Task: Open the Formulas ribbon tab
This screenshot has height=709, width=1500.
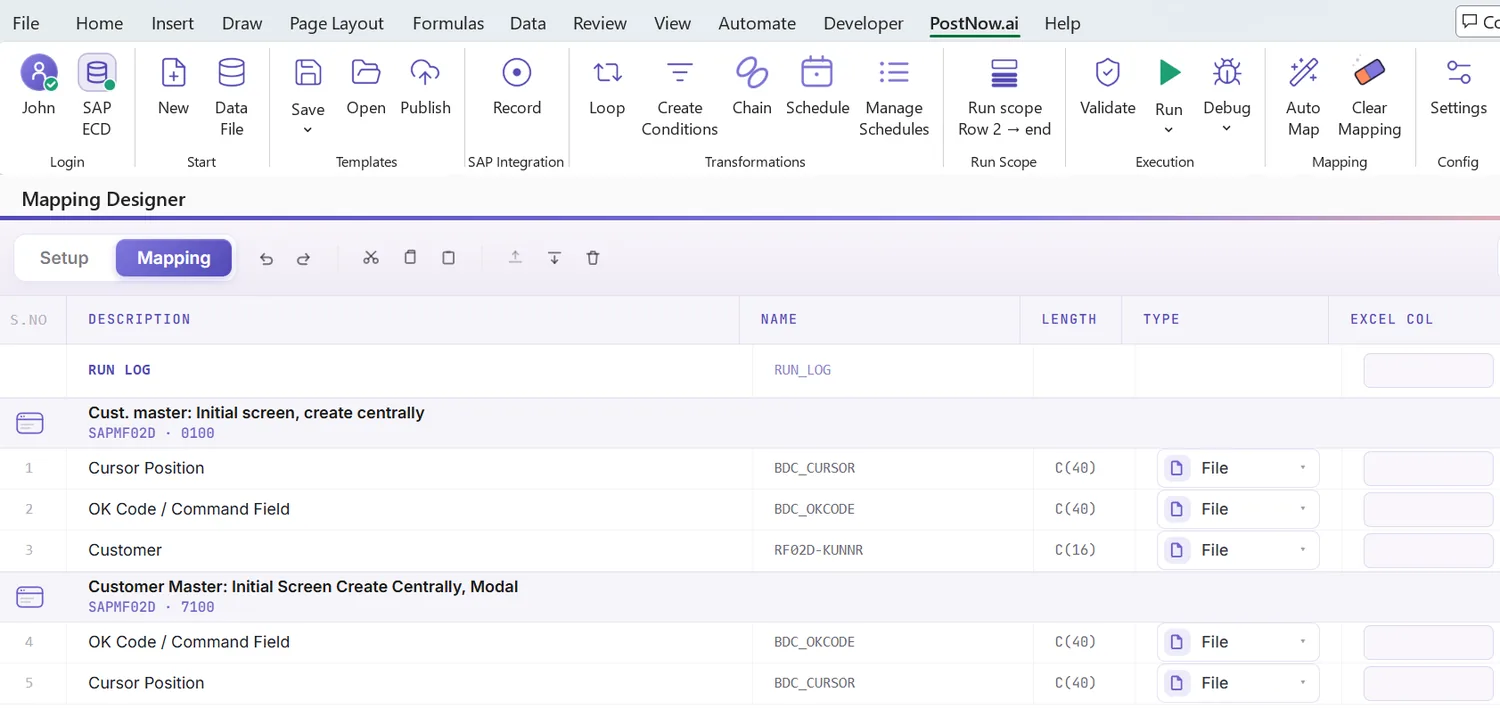Action: click(x=448, y=23)
